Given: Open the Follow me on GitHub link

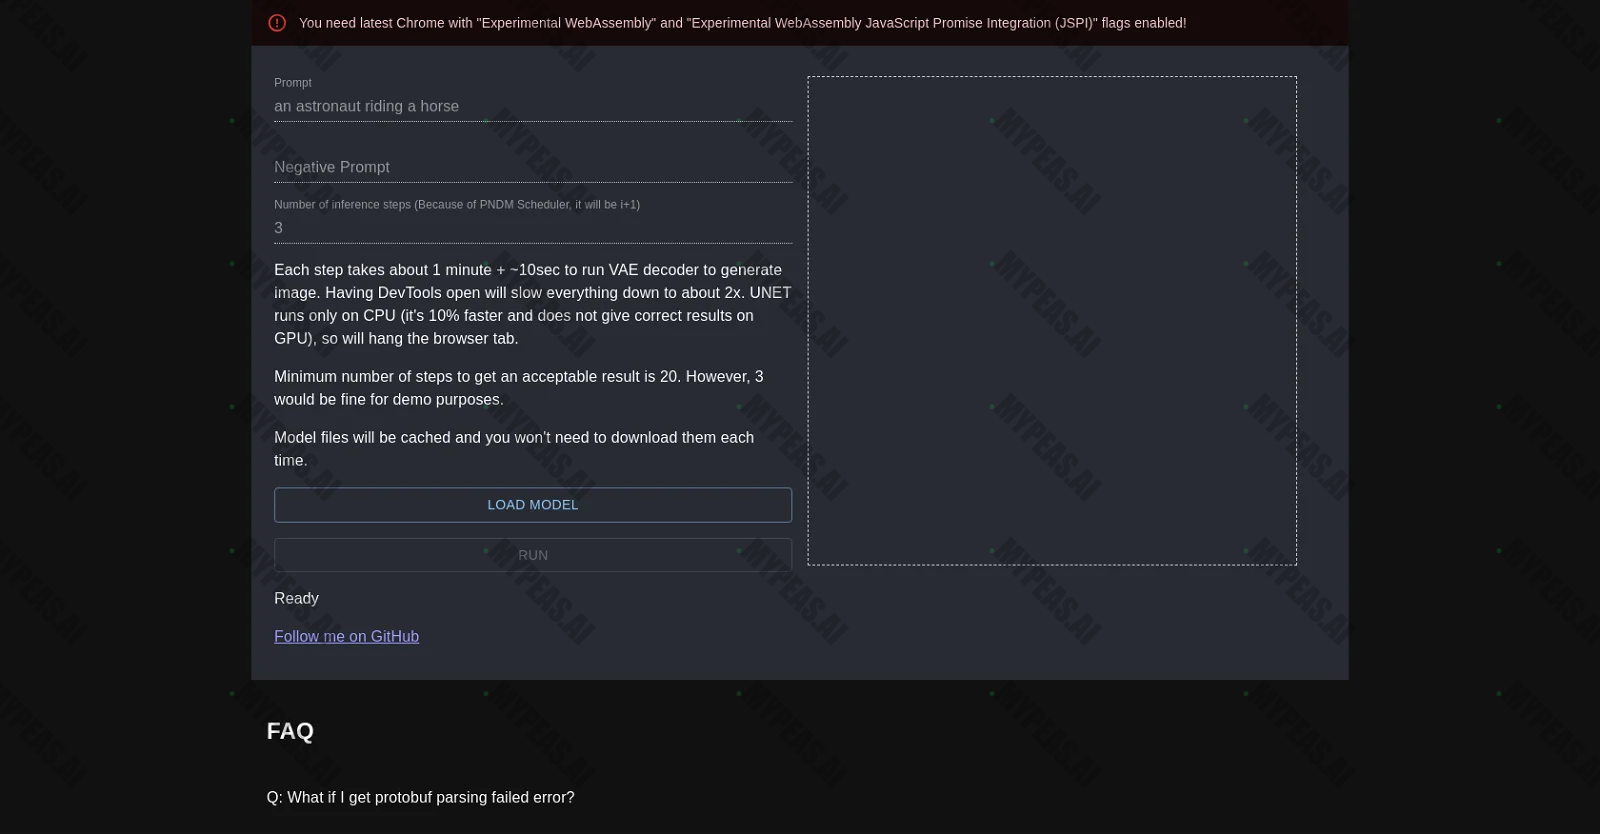Looking at the screenshot, I should (346, 636).
